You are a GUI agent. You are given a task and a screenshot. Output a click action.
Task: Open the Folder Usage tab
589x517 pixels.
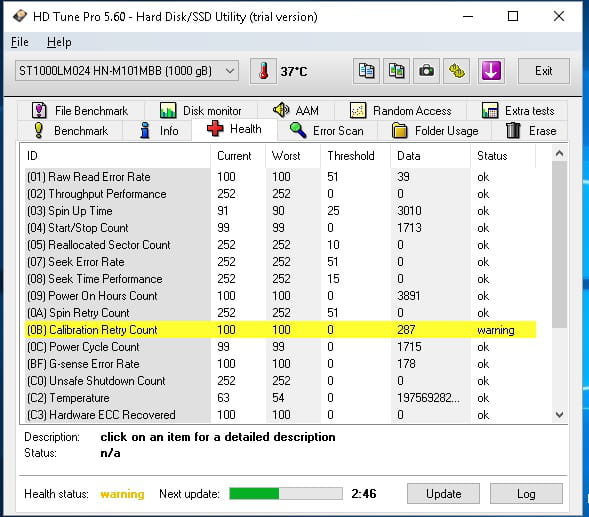[x=435, y=131]
